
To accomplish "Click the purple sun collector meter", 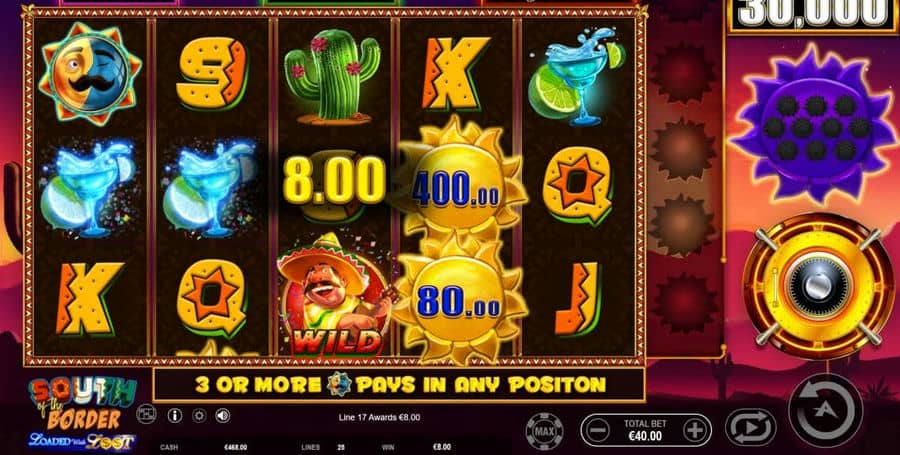I will (814, 124).
